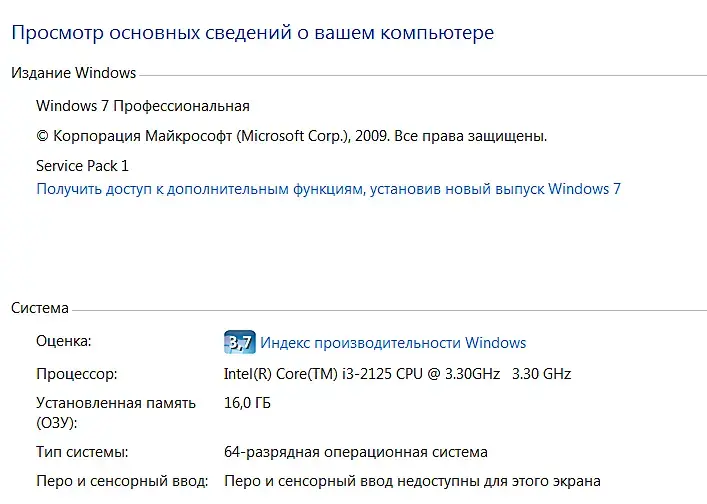Click the Оценка label
Screen dimensions: 707x504
click(x=63, y=342)
